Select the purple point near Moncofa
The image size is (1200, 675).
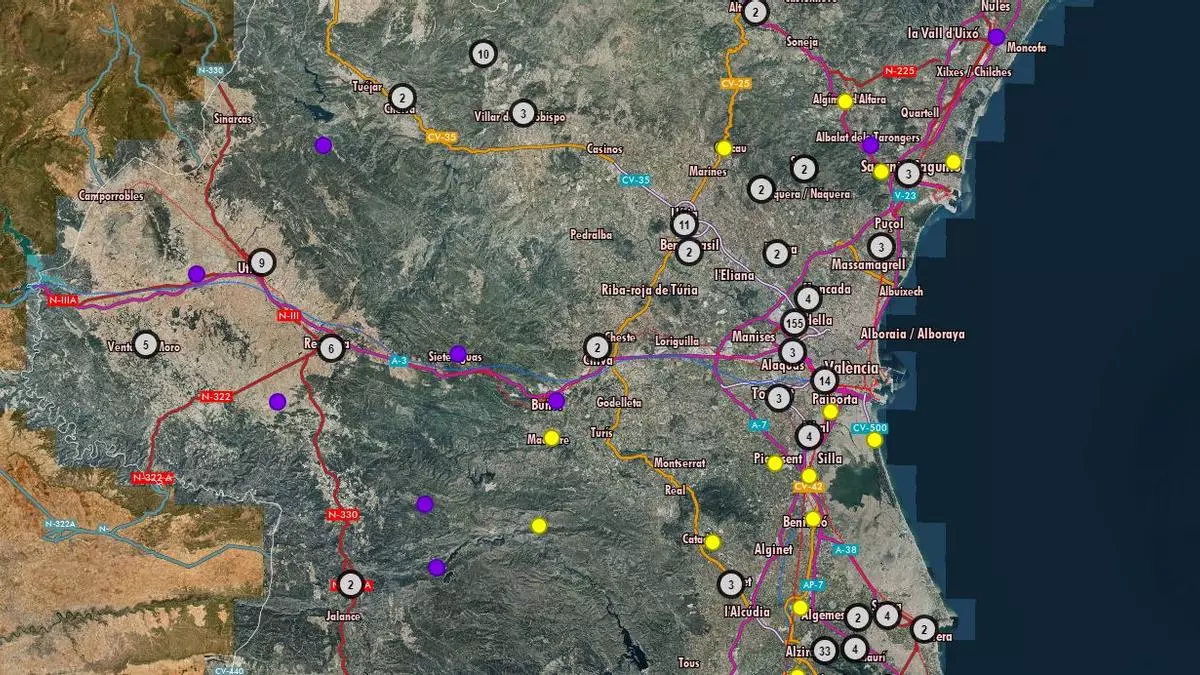[996, 37]
